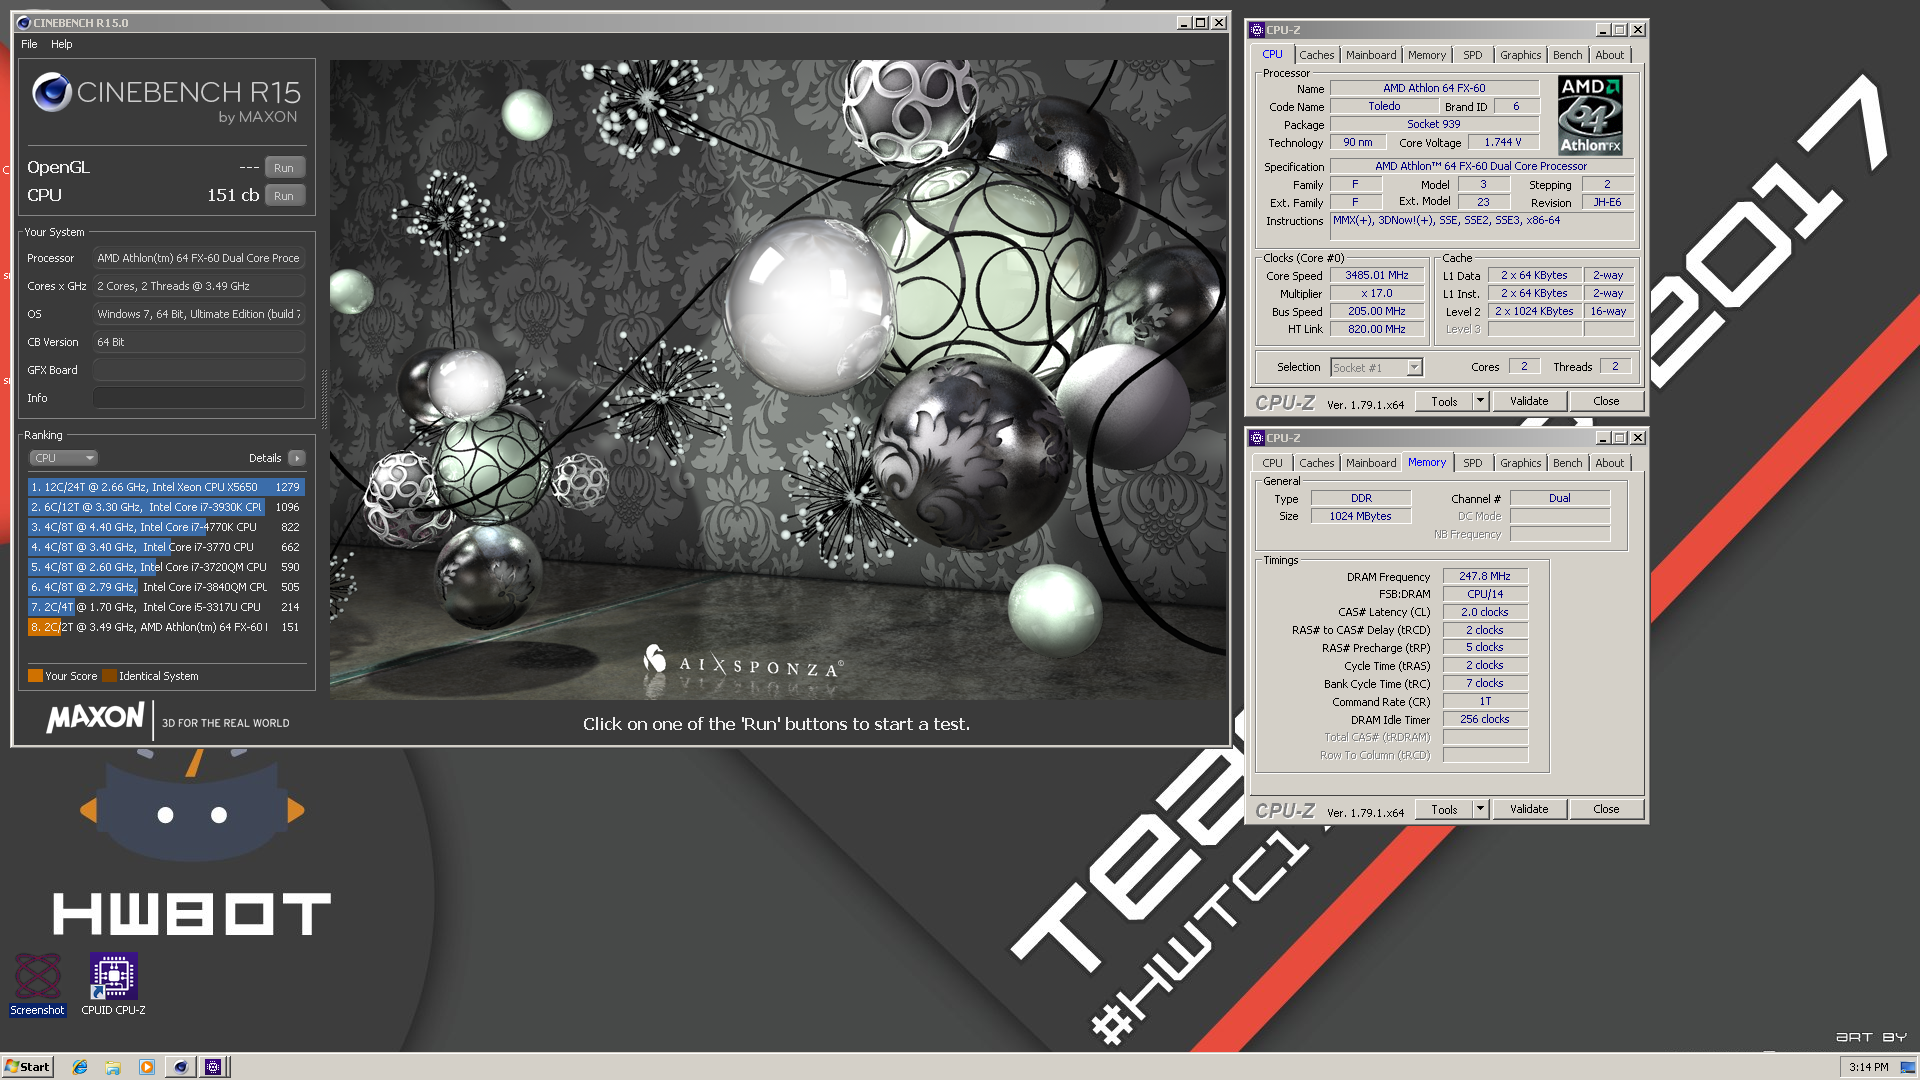Click the Cinebench R15 sphere logo
This screenshot has height=1080, width=1920.
(x=52, y=93)
